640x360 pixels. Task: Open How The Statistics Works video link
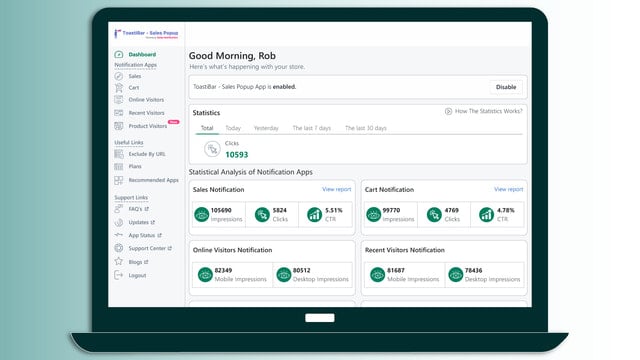484,111
